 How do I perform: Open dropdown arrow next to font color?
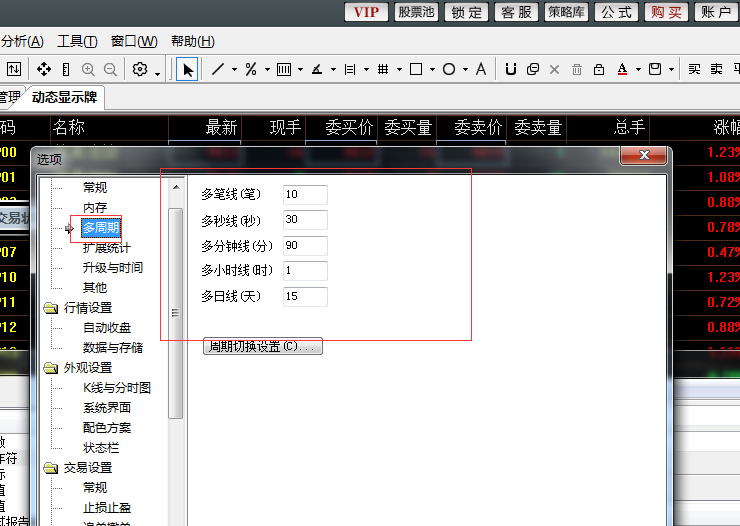639,70
